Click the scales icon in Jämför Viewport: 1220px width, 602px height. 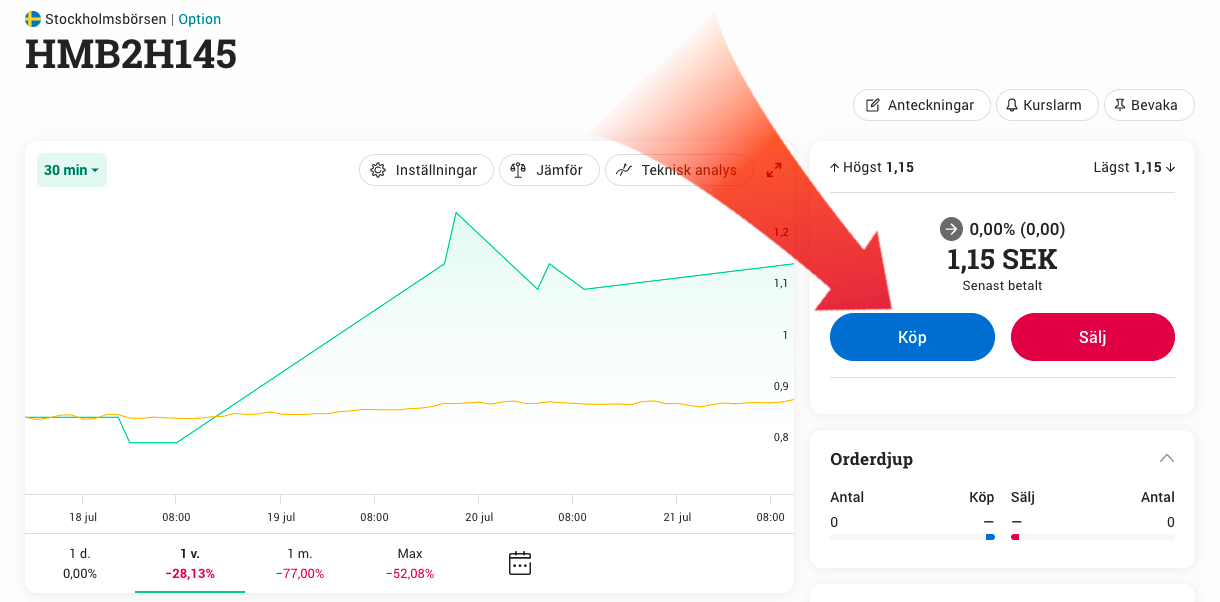coord(518,170)
